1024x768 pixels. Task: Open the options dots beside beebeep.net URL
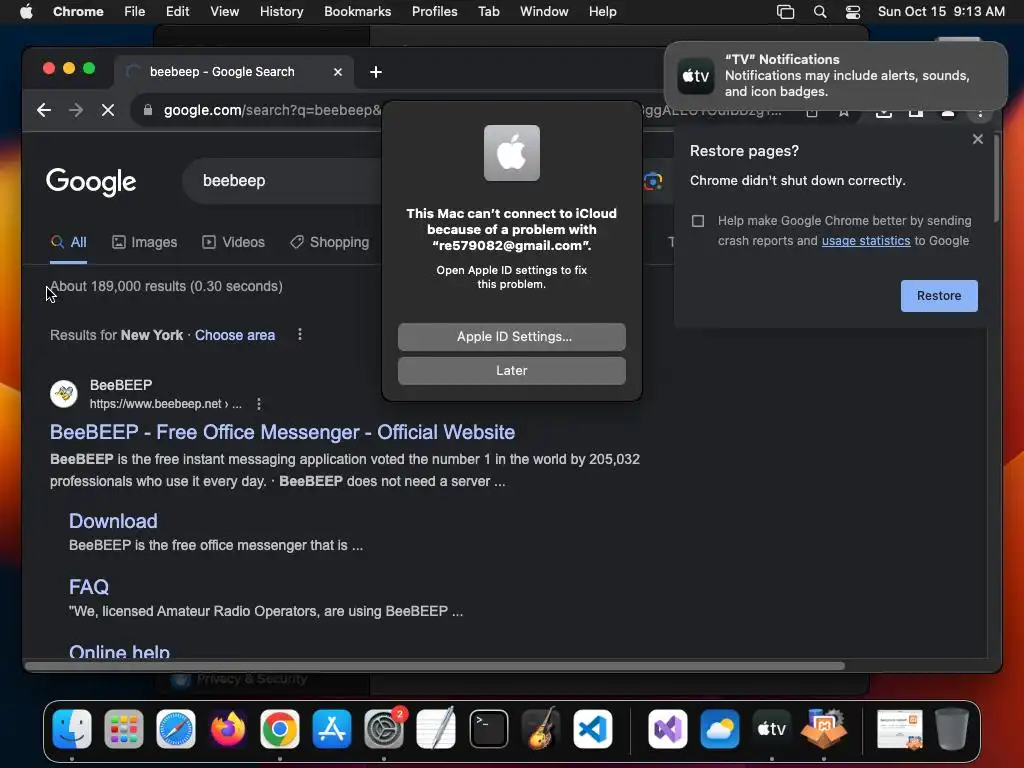click(x=259, y=404)
